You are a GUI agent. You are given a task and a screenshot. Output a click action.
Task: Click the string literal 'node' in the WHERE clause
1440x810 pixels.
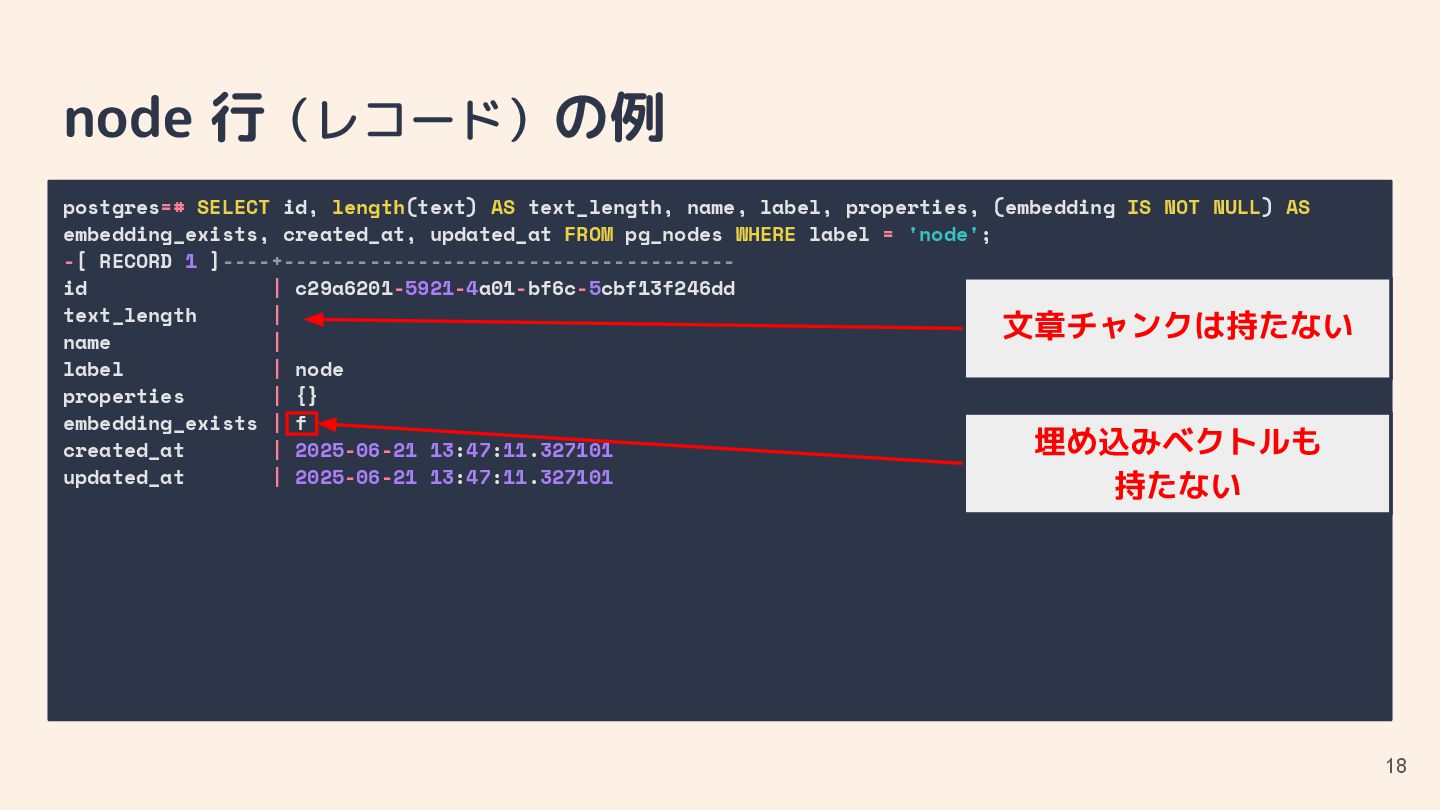click(944, 234)
